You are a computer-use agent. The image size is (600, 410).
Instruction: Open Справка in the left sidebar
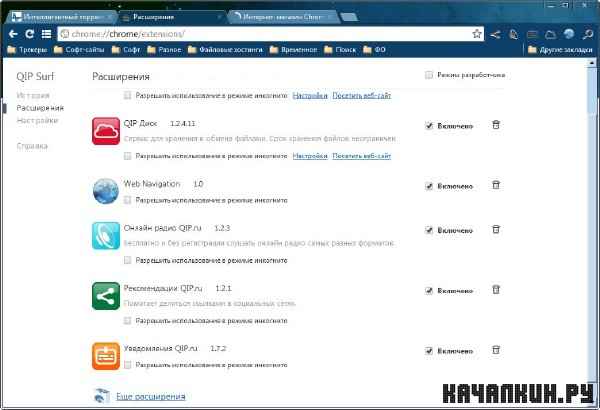32,146
